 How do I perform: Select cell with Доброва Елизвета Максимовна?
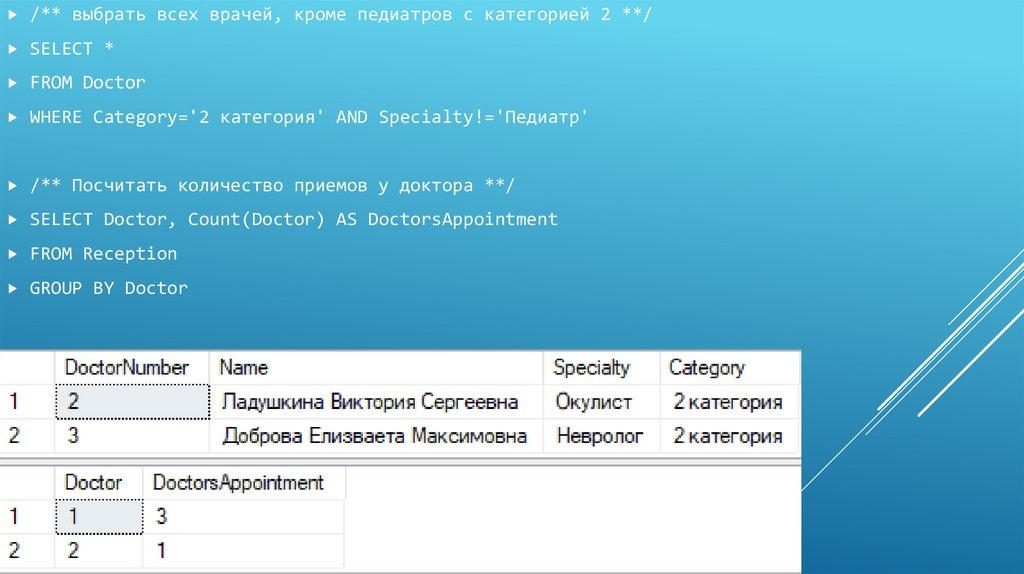[374, 436]
